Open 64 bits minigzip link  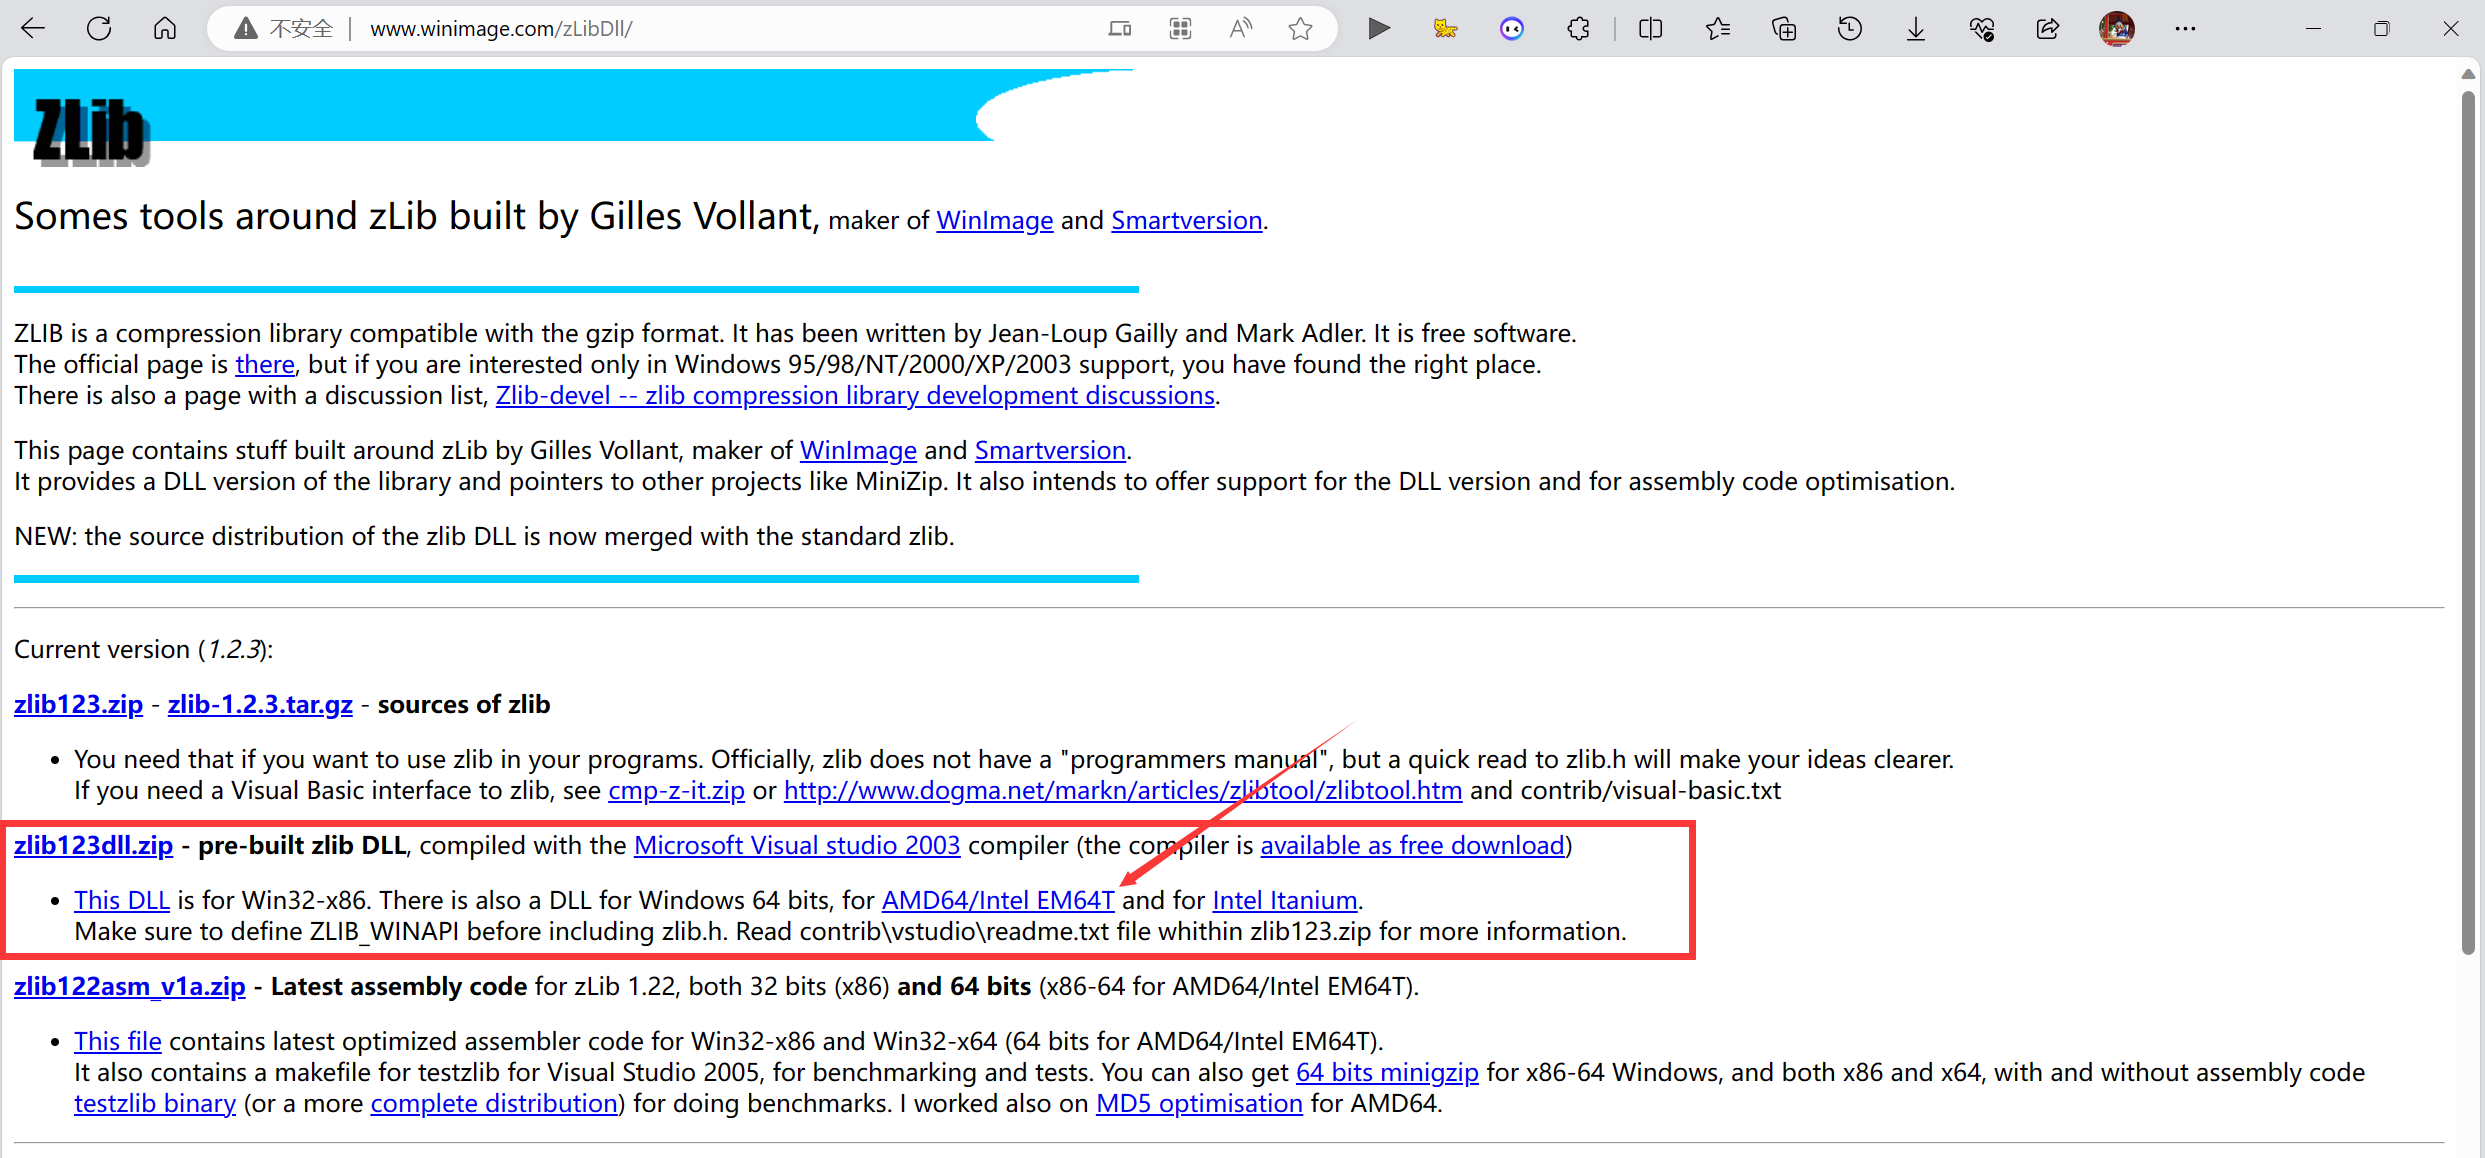[x=1387, y=1072]
